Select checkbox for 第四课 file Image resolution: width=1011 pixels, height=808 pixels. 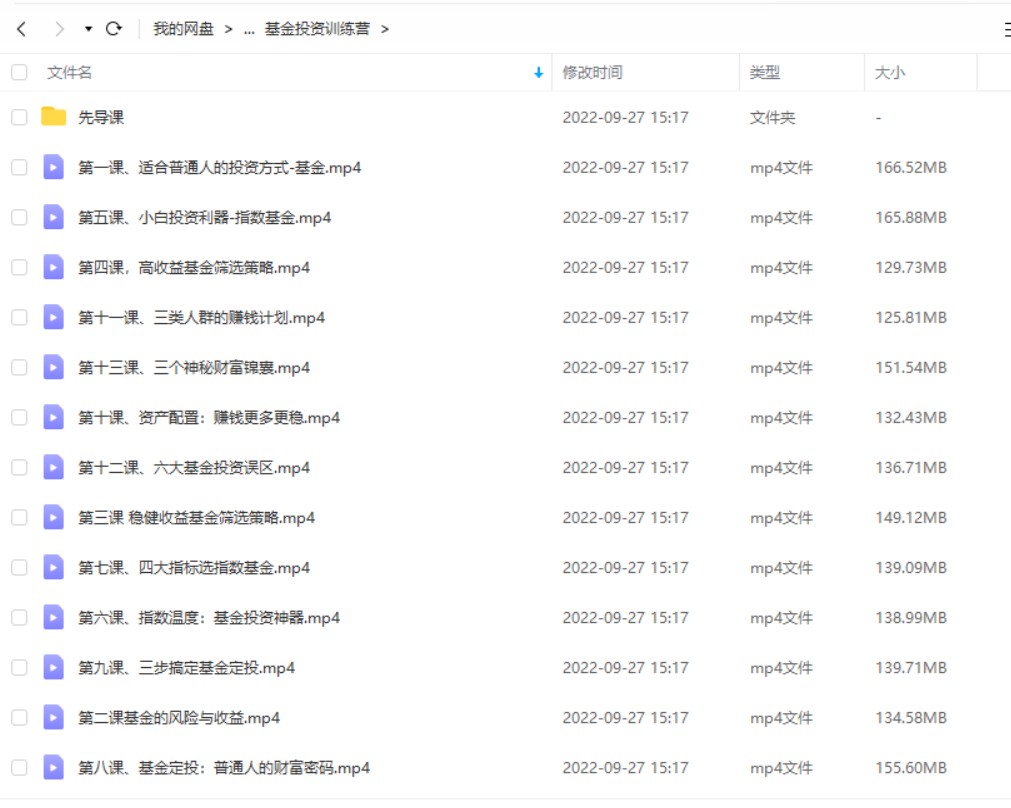(19, 268)
